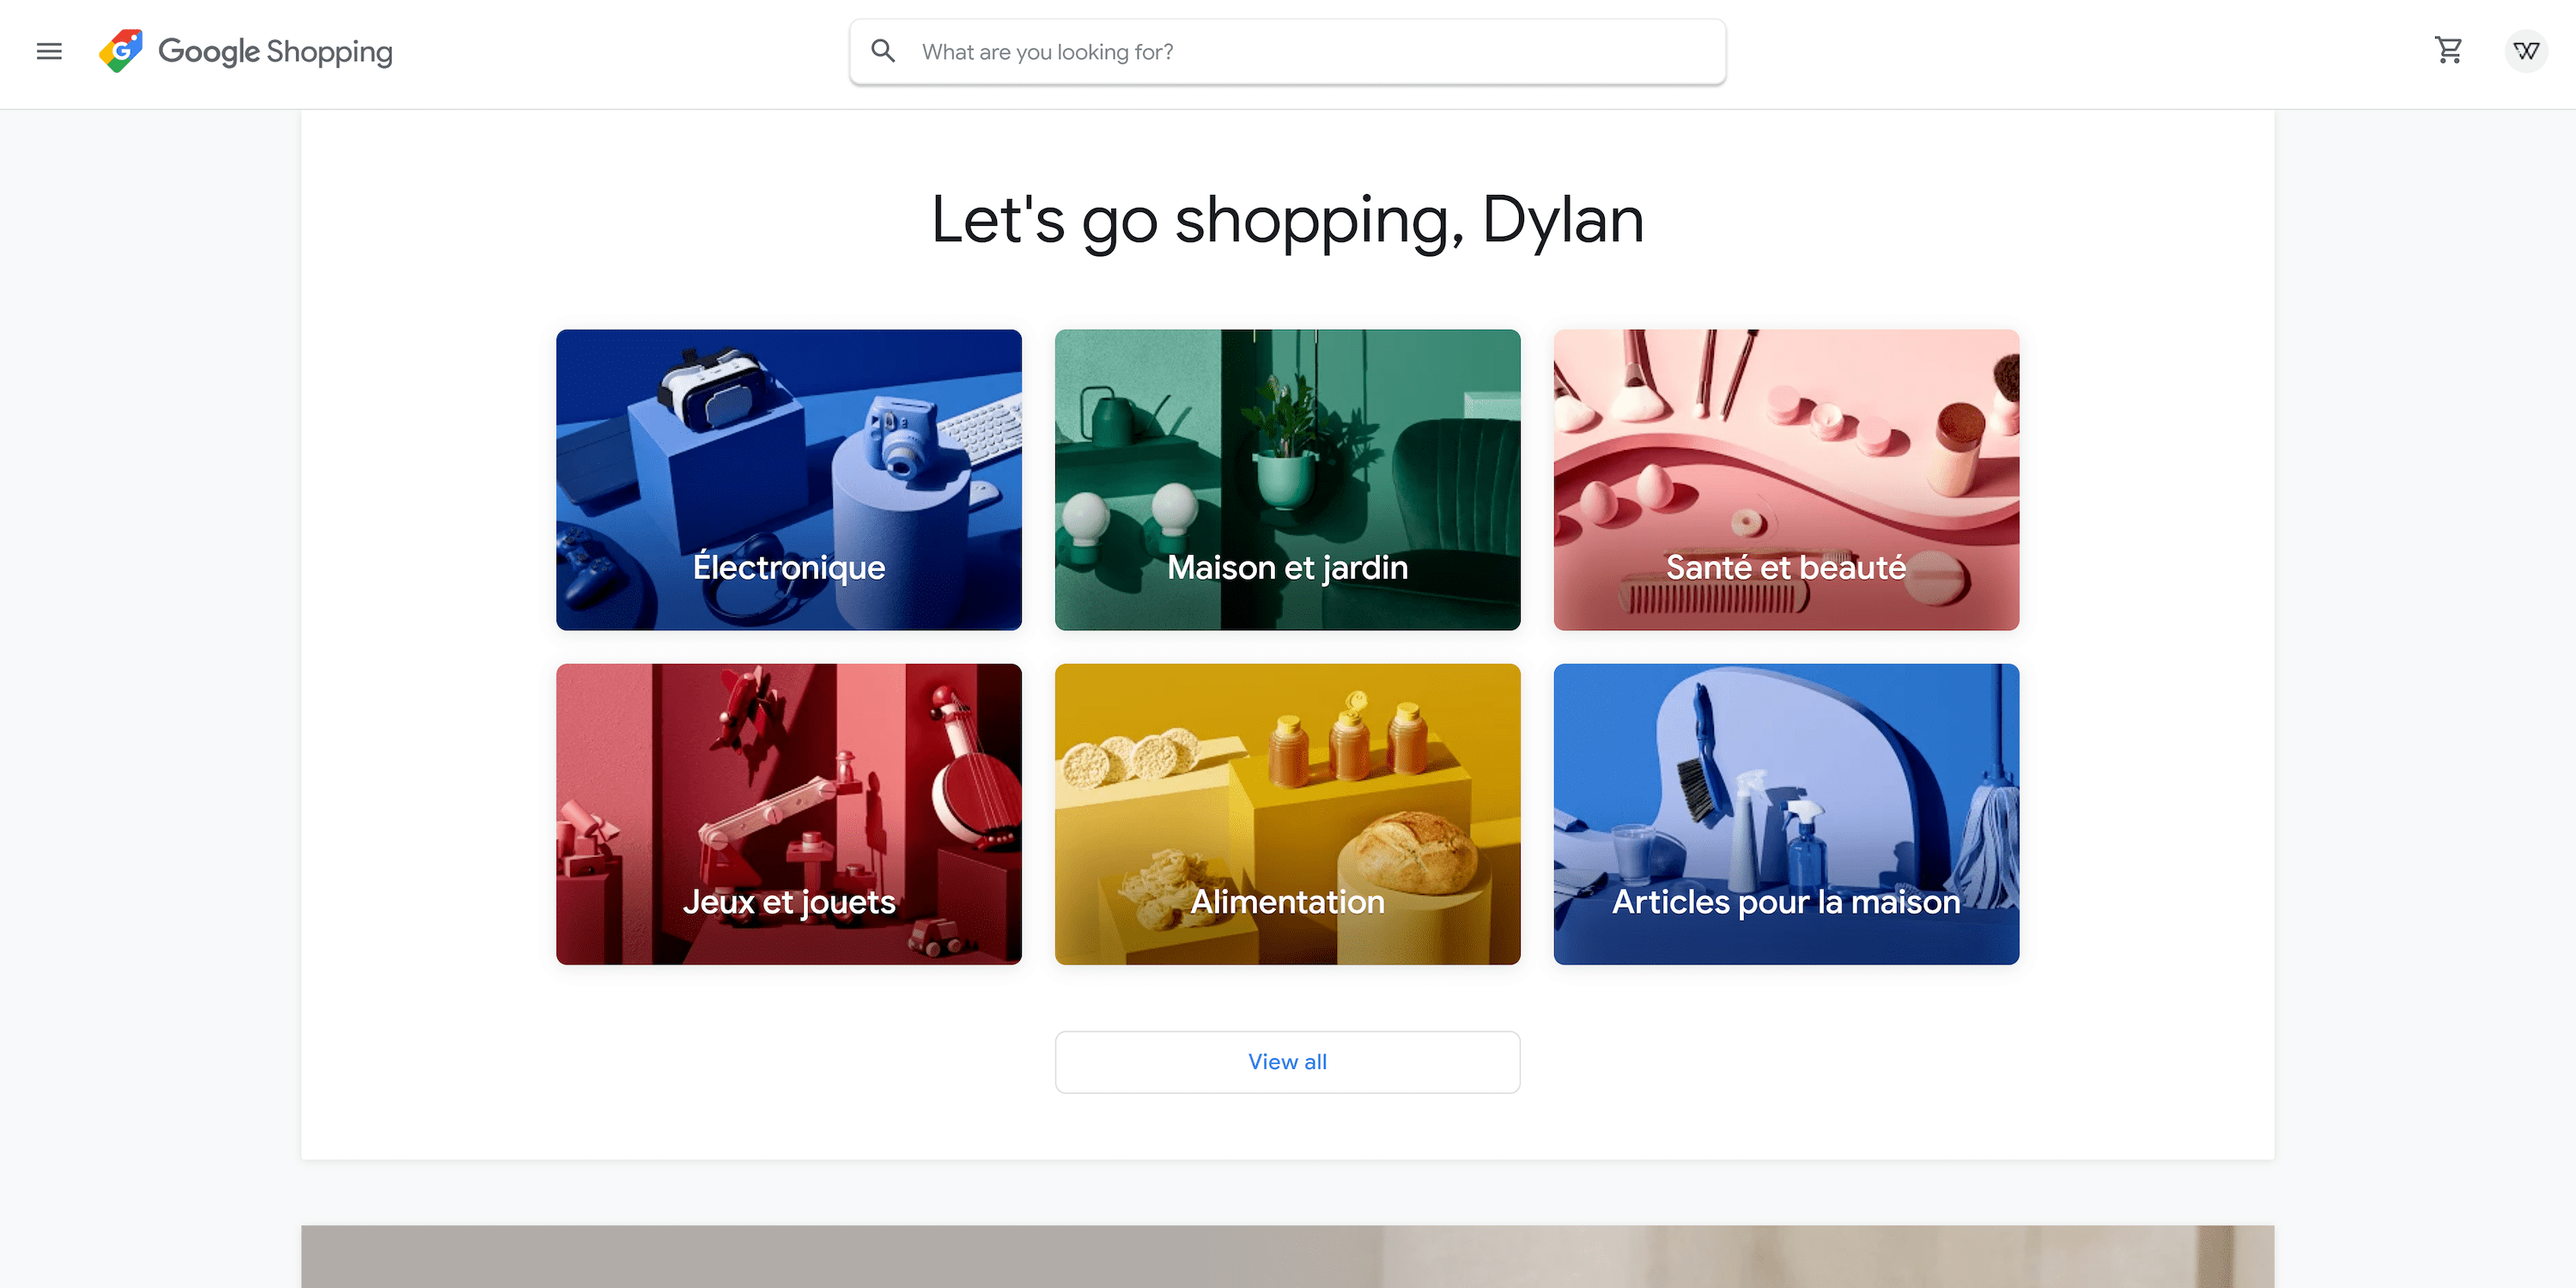
Task: Select the Santé et beauté category
Action: click(1786, 480)
